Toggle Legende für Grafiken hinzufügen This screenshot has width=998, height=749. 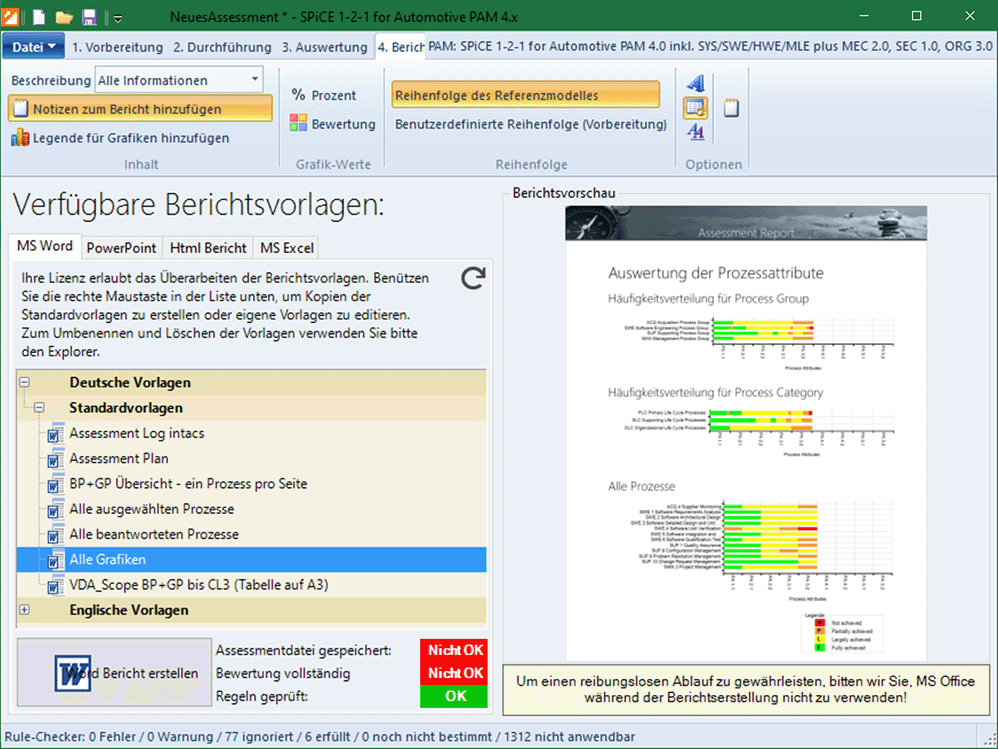coord(120,137)
